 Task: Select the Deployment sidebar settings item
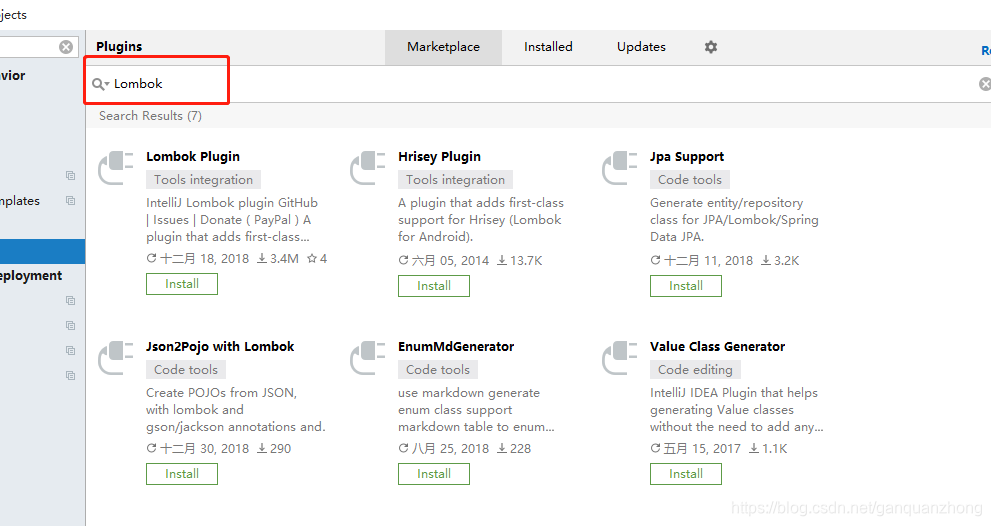pos(31,276)
